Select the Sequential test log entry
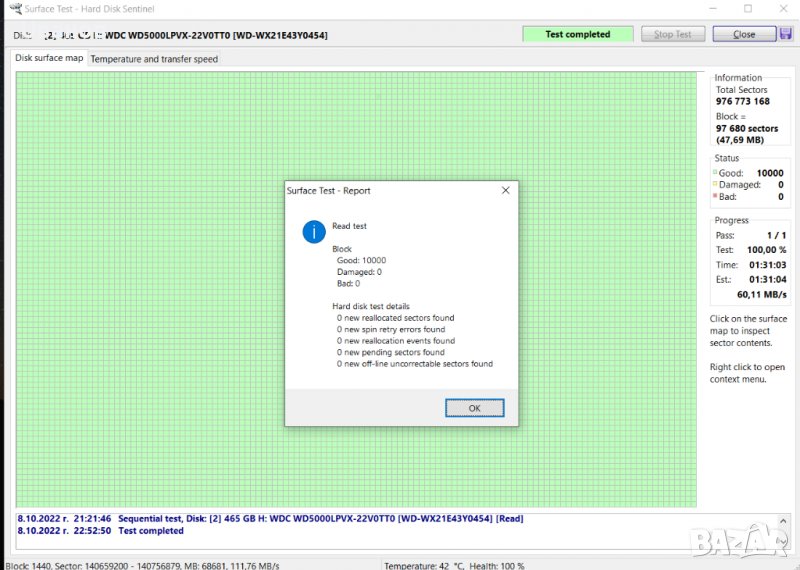 (270, 519)
